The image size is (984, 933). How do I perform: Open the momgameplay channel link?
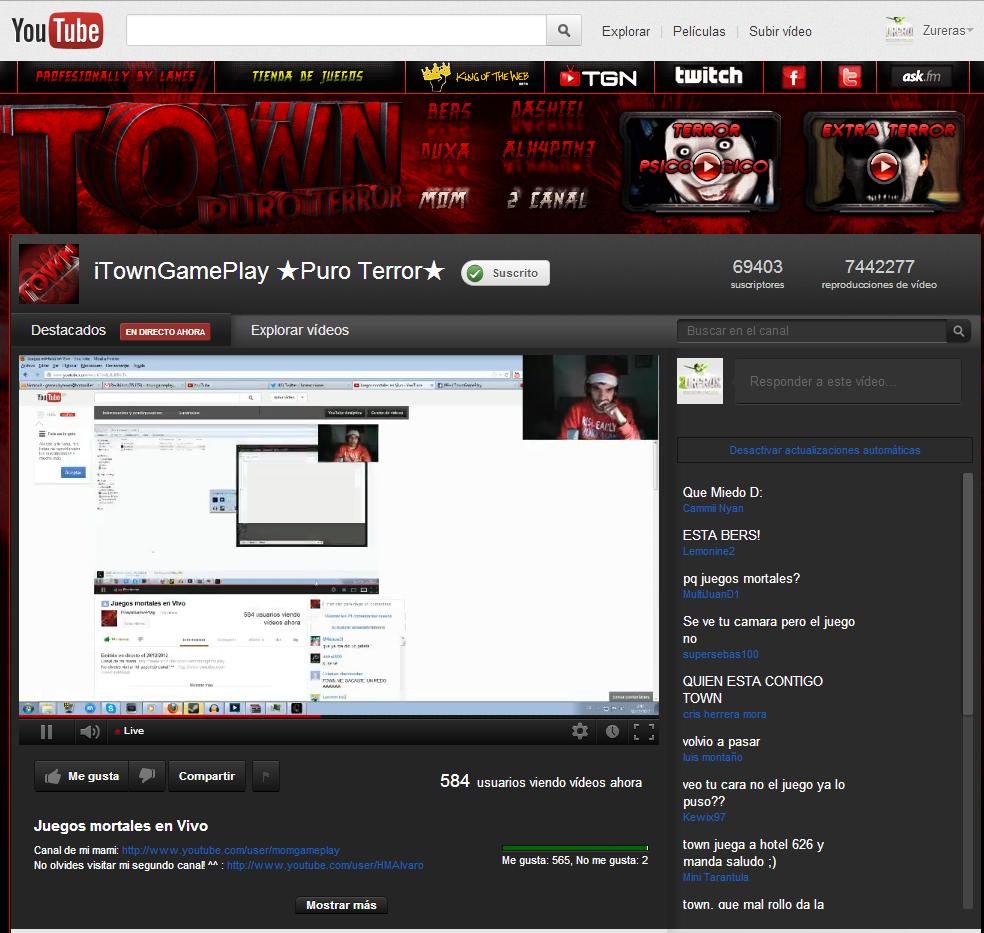pos(230,850)
